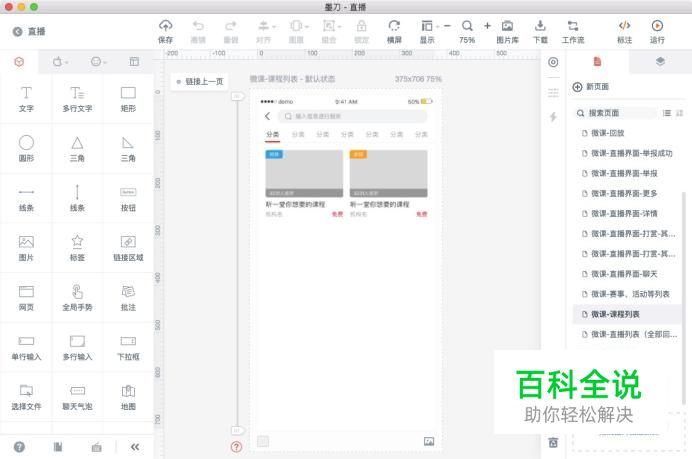Select the 标签 star tag component
This screenshot has height=459, width=692.
click(x=77, y=248)
